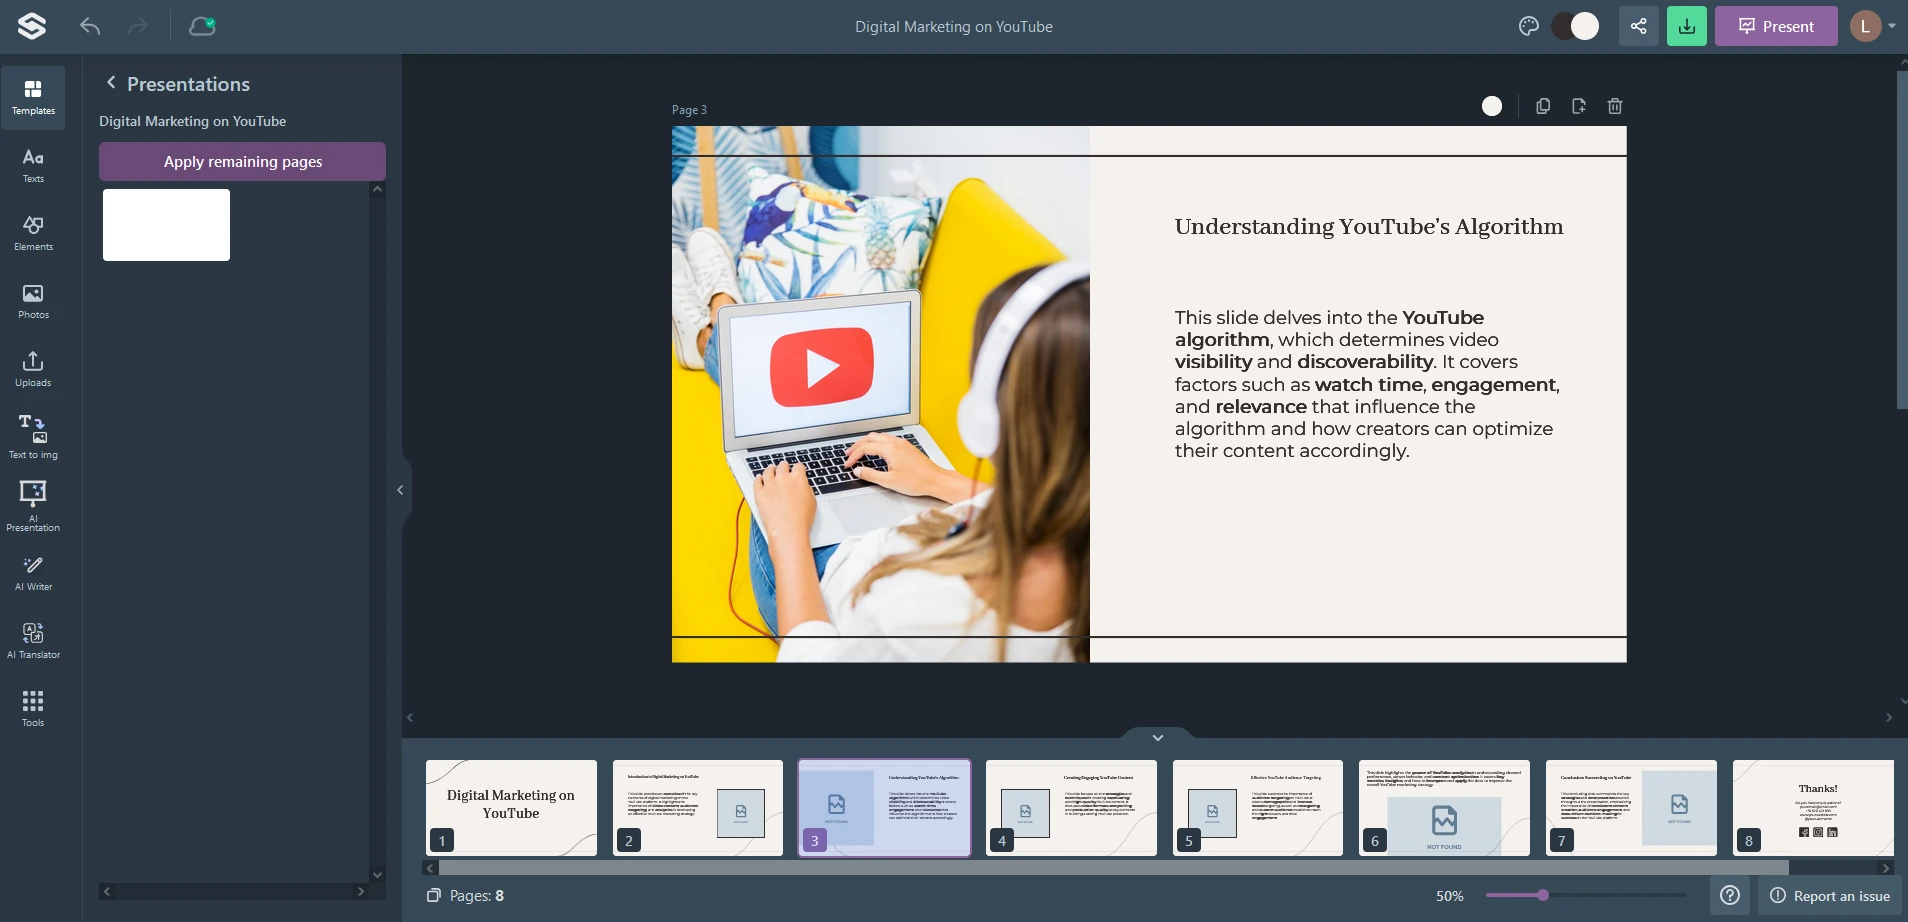This screenshot has height=922, width=1908.
Task: Open the Text to img tool
Action: pyautogui.click(x=33, y=438)
